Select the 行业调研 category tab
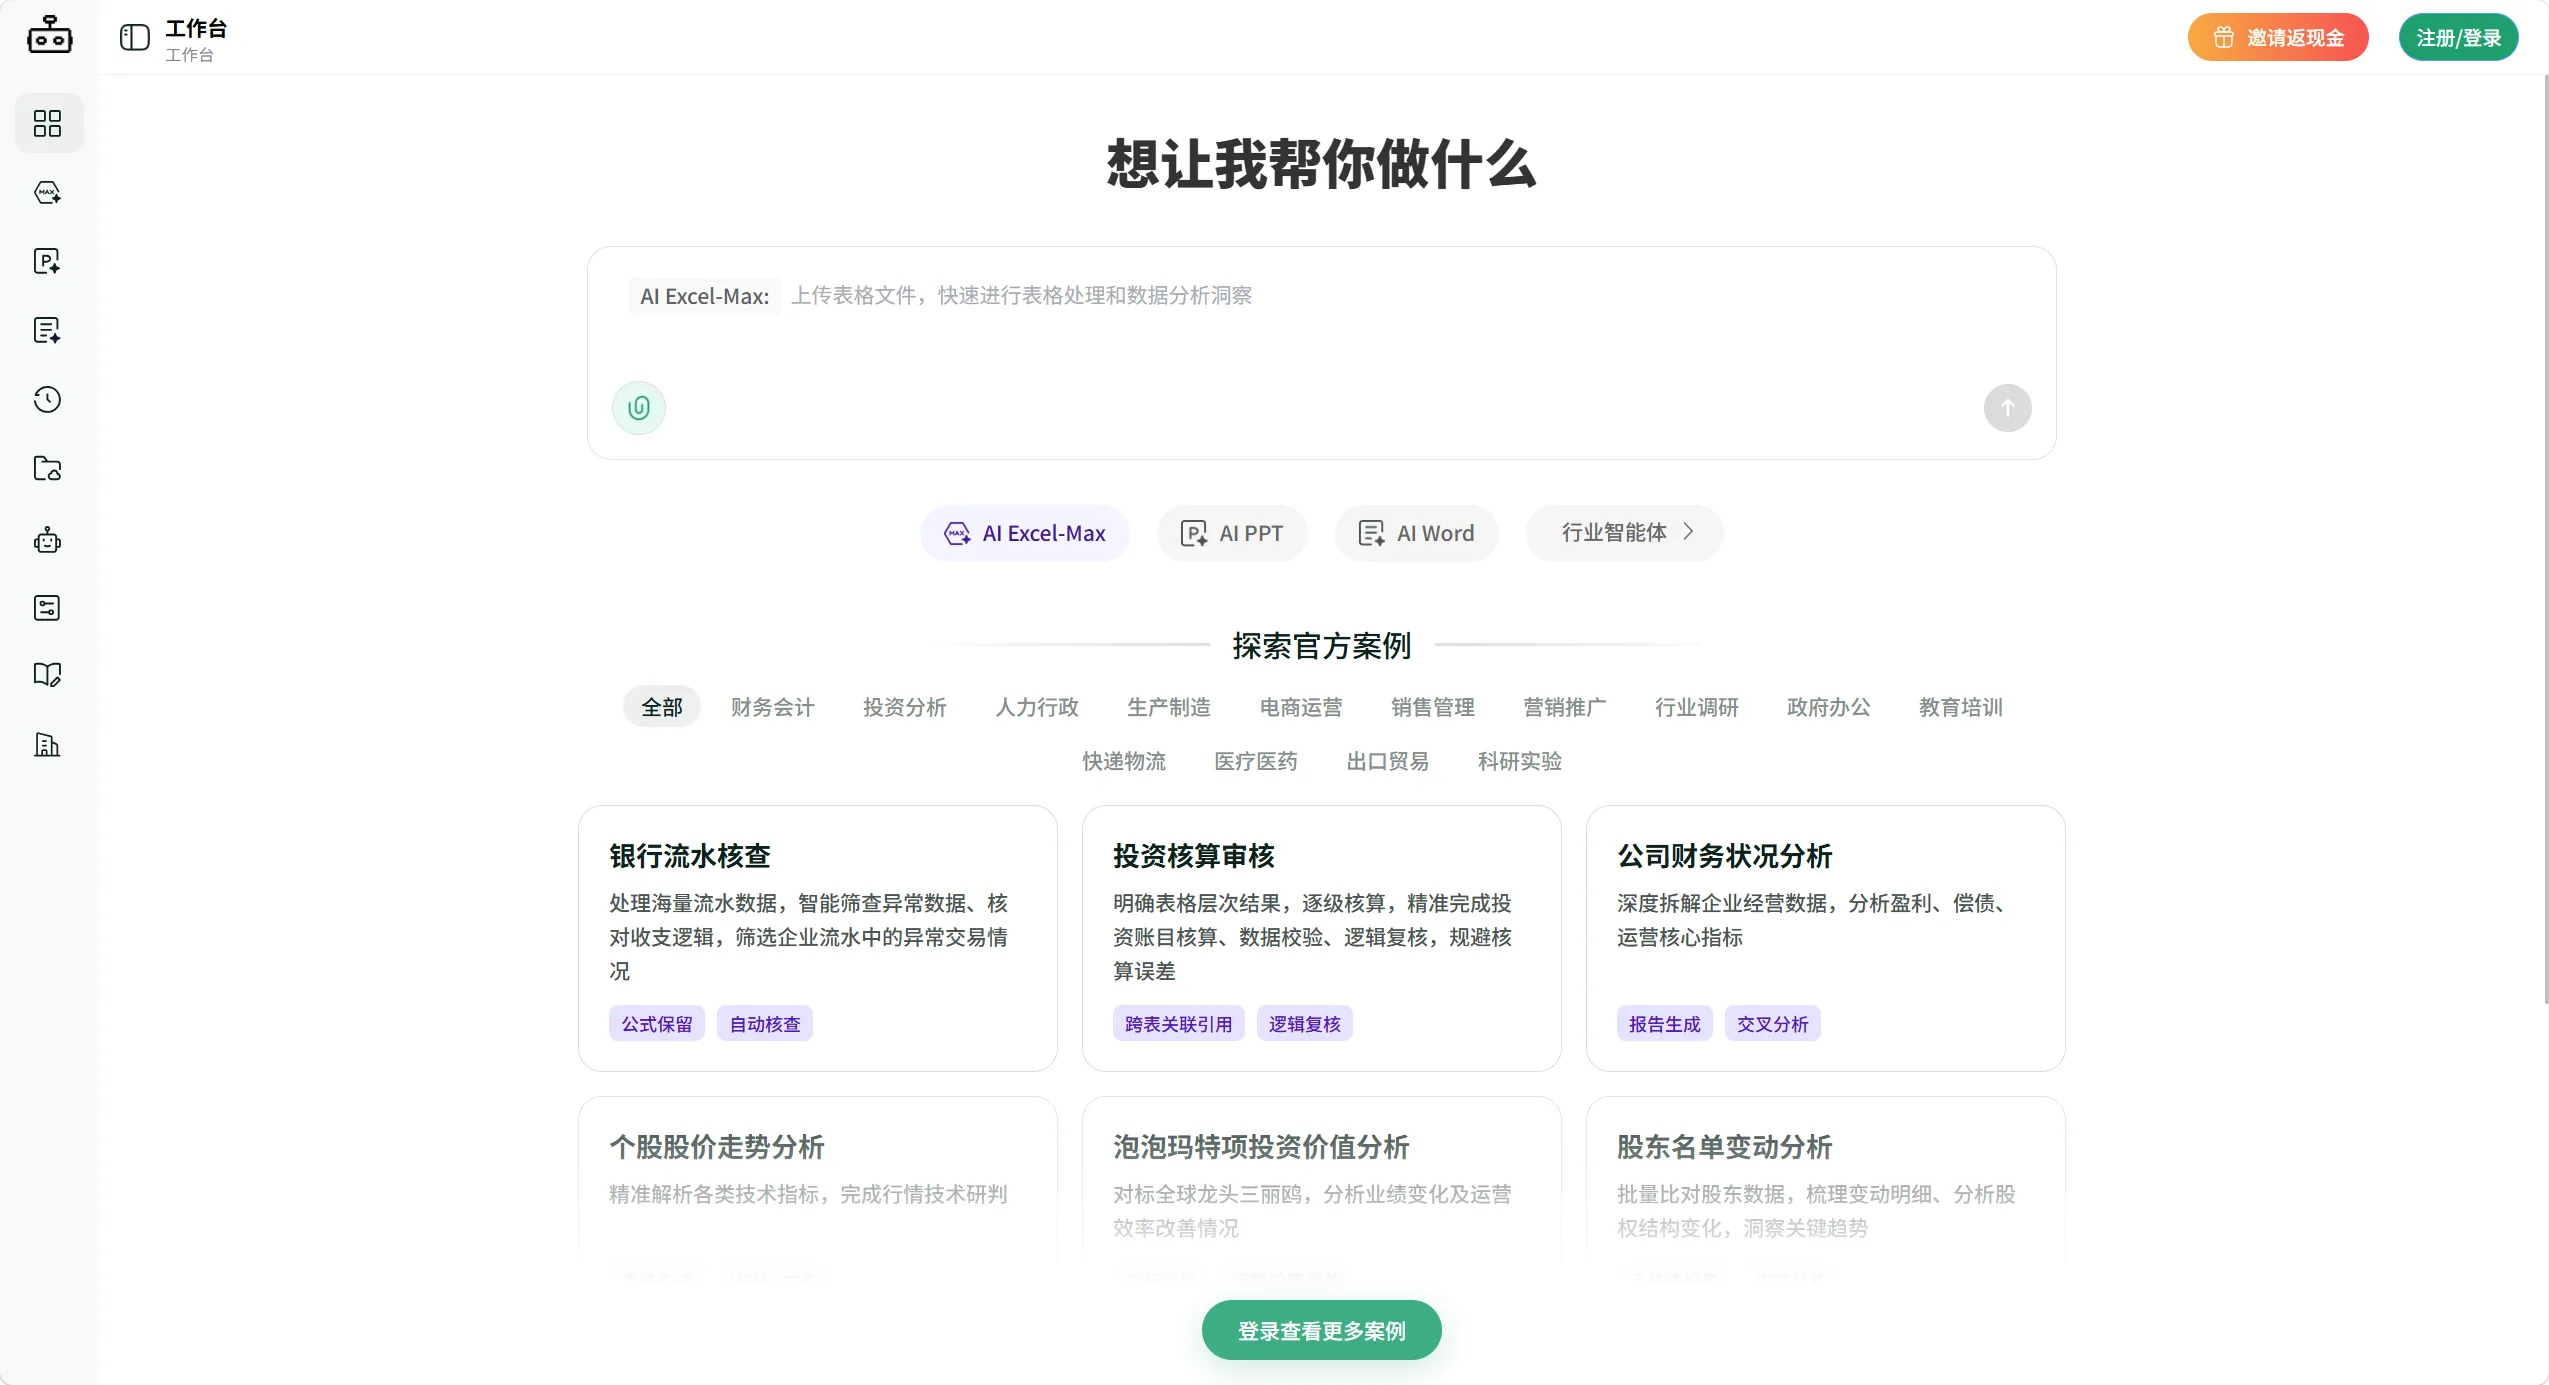This screenshot has width=2549, height=1385. pyautogui.click(x=1696, y=707)
